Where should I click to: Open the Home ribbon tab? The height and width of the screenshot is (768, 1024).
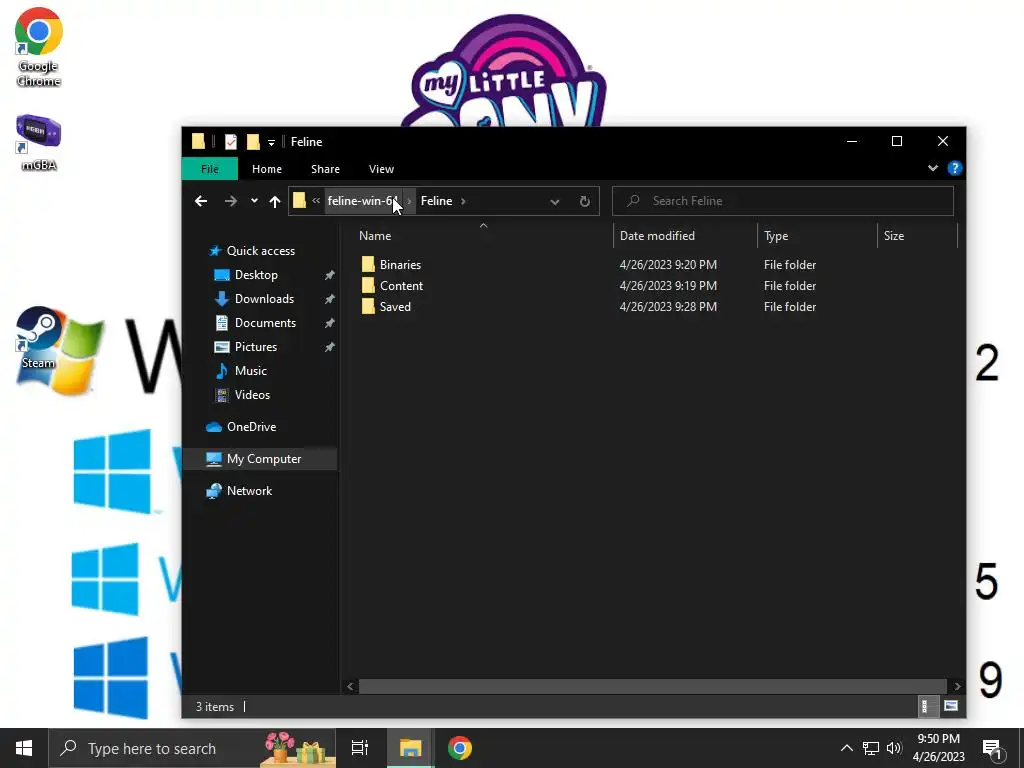point(267,169)
